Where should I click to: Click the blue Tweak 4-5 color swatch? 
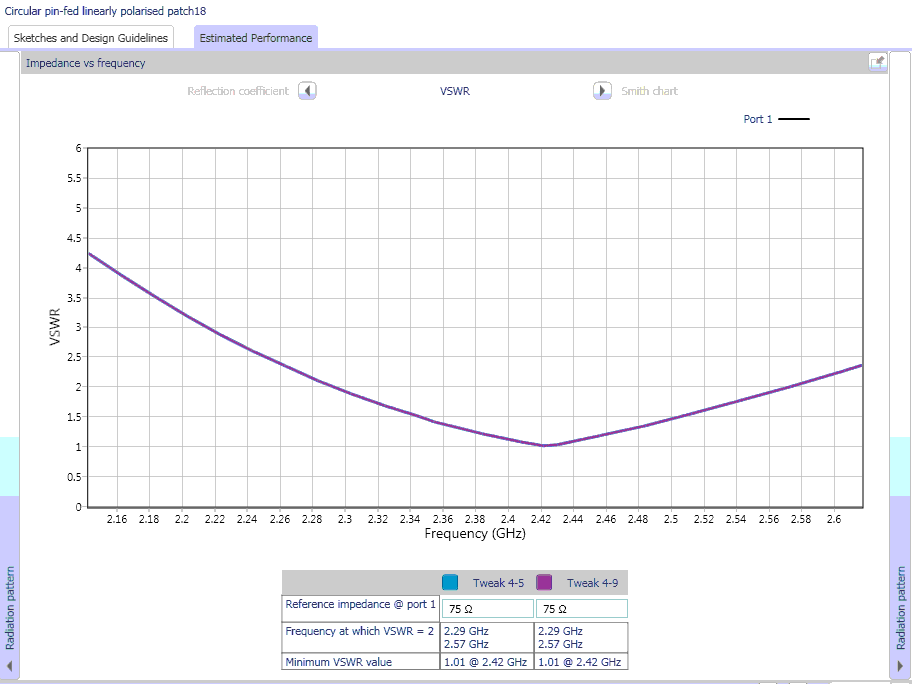tap(450, 583)
